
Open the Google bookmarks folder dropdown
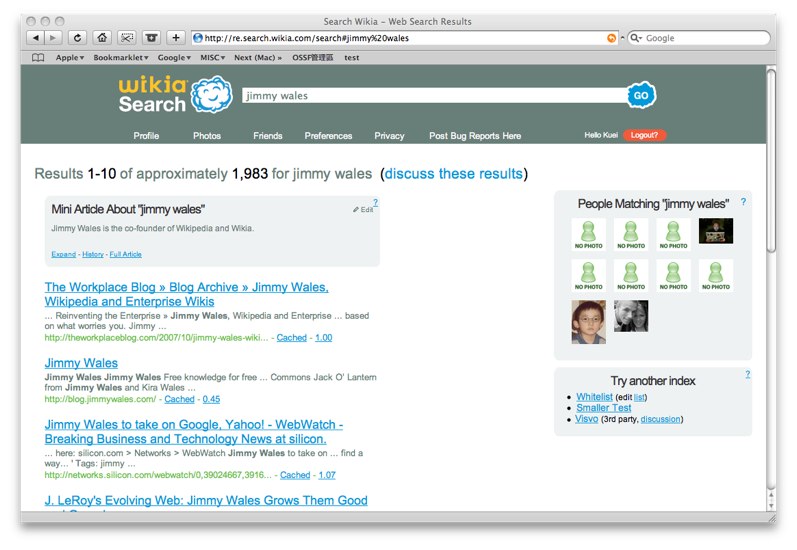pos(174,57)
